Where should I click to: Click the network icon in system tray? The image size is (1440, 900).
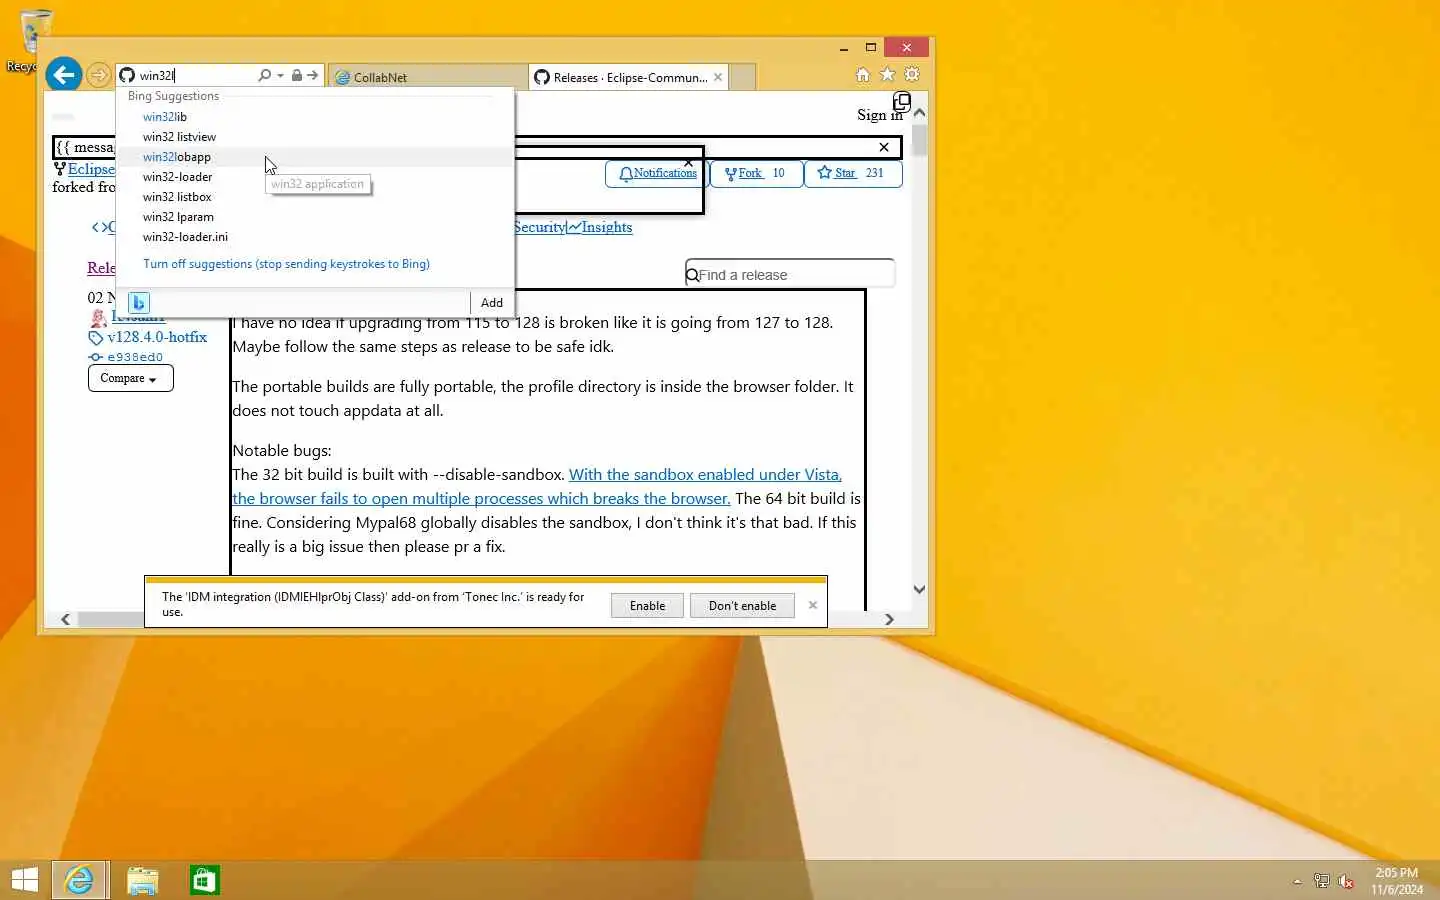1321,881
